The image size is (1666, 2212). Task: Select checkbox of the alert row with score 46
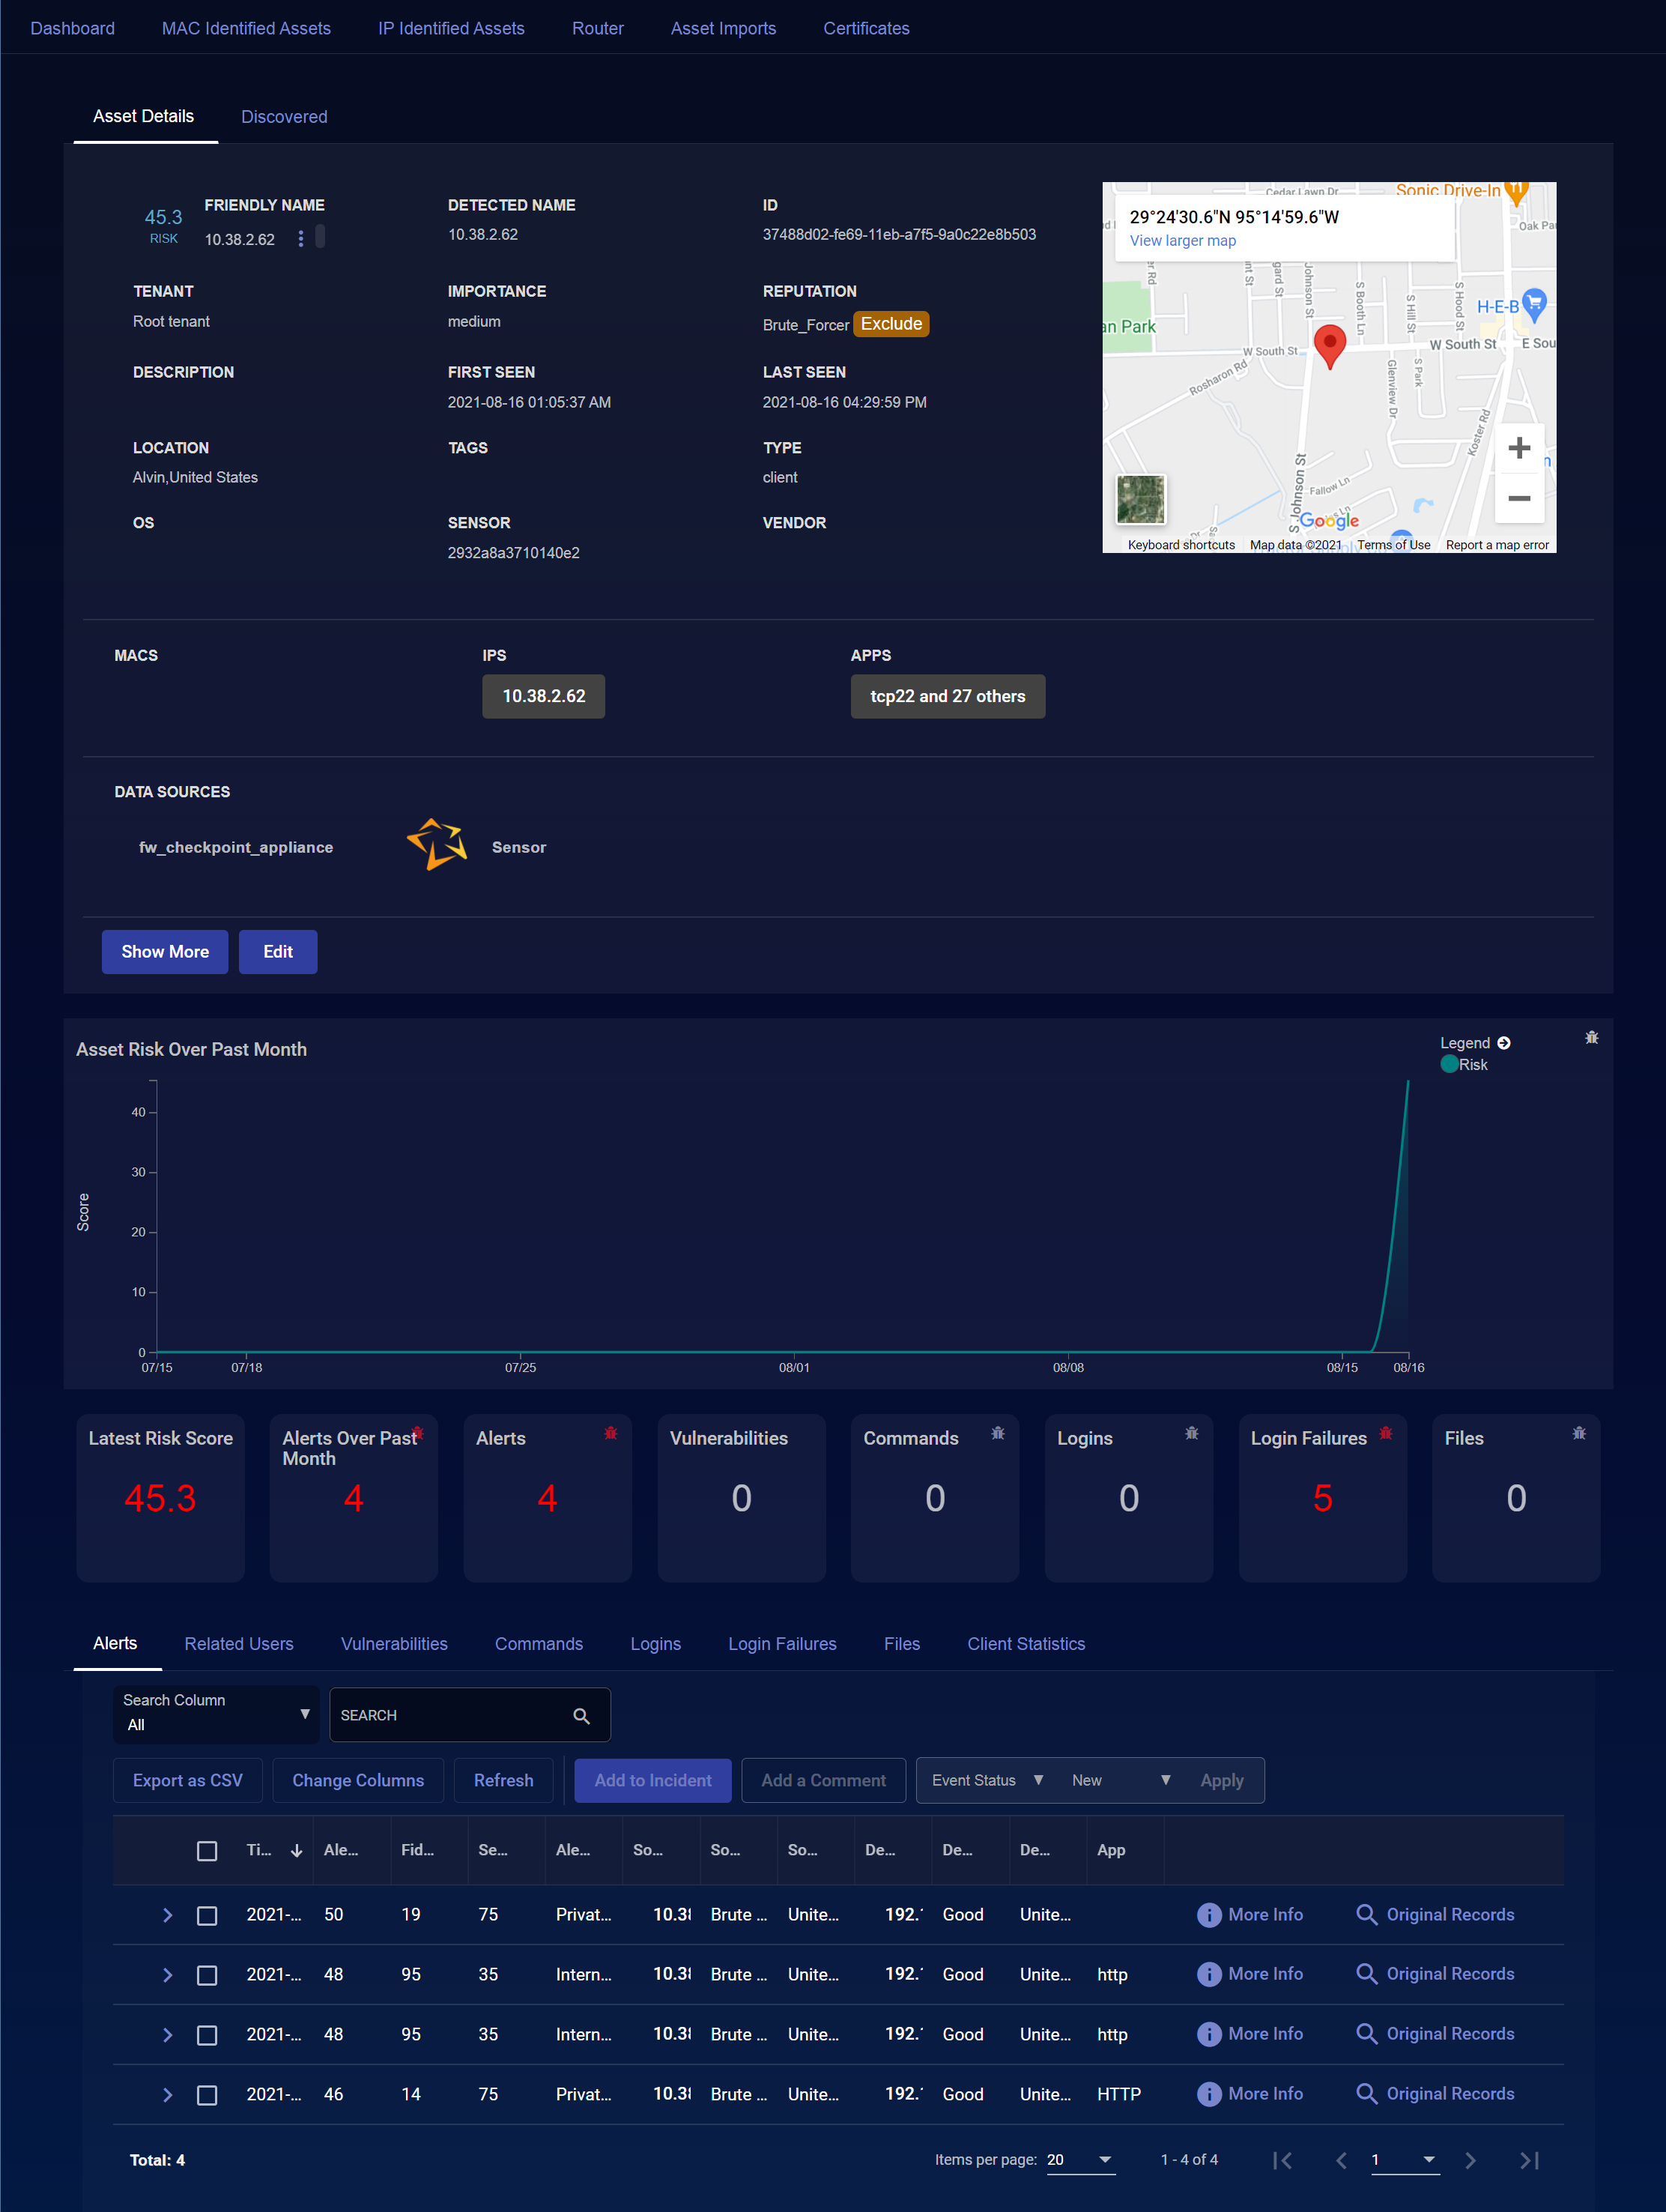pyautogui.click(x=207, y=2094)
